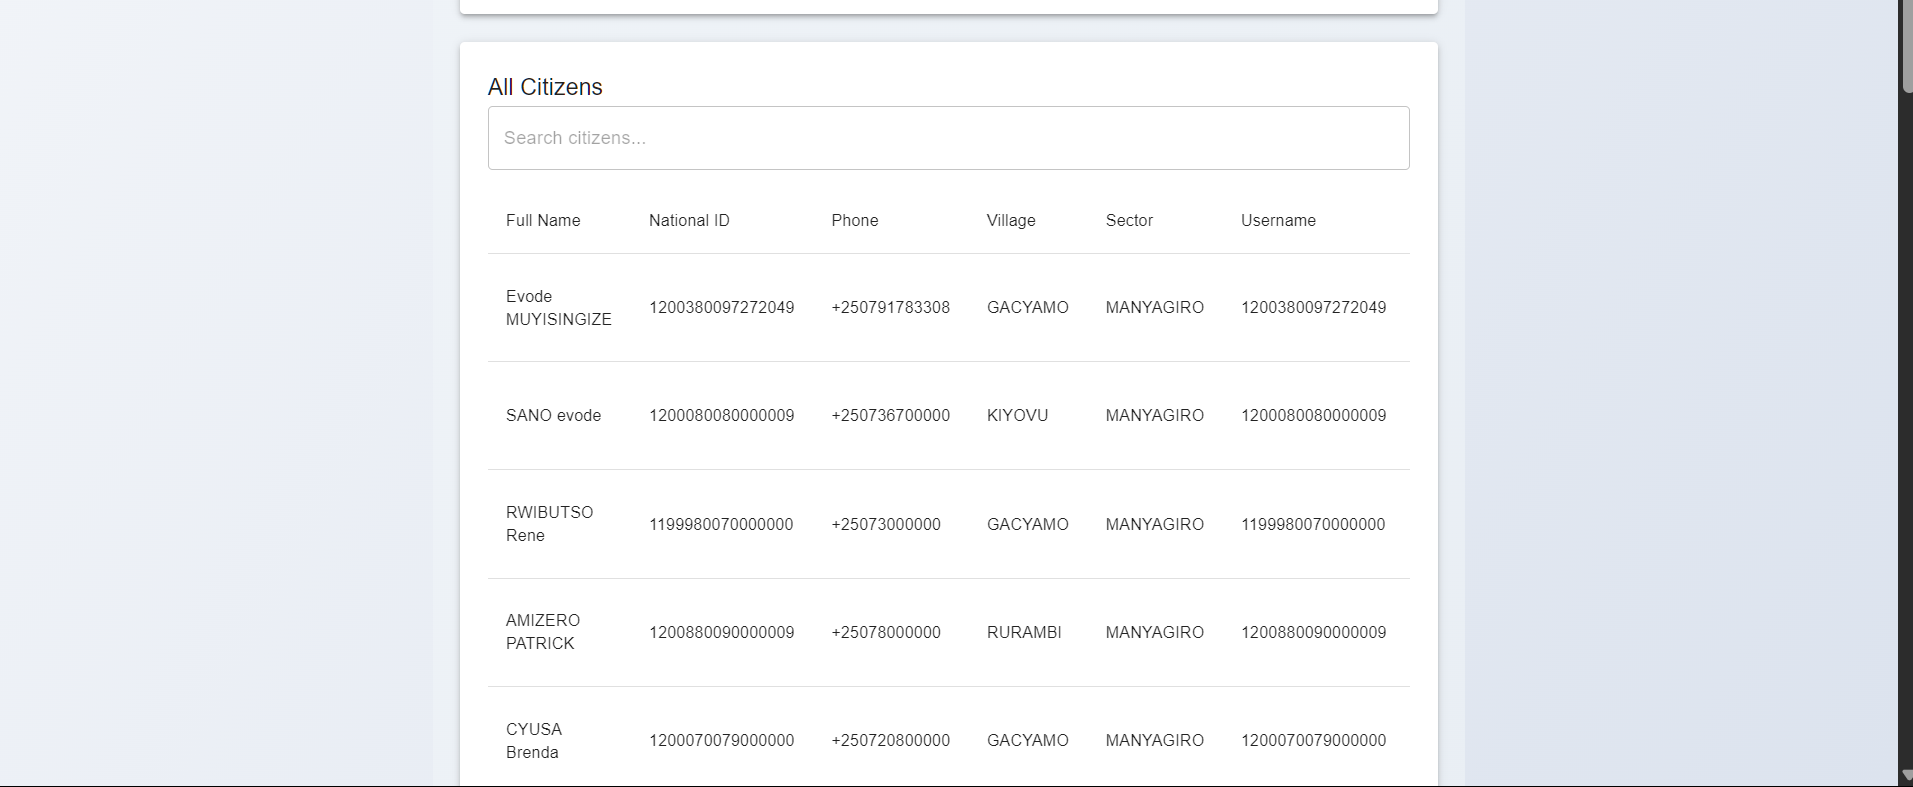1913x787 pixels.
Task: Click the Sector column header
Action: point(1129,220)
